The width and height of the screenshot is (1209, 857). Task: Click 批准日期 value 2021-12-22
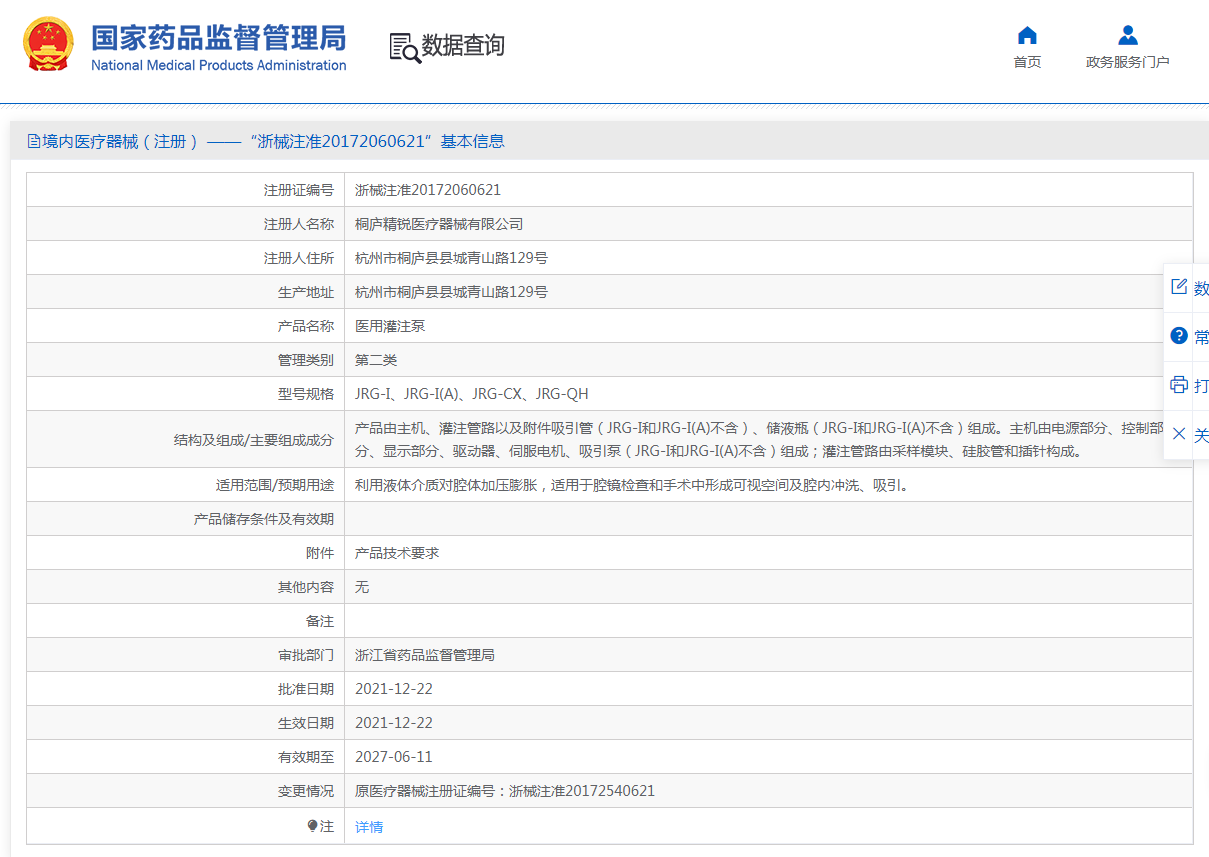394,689
